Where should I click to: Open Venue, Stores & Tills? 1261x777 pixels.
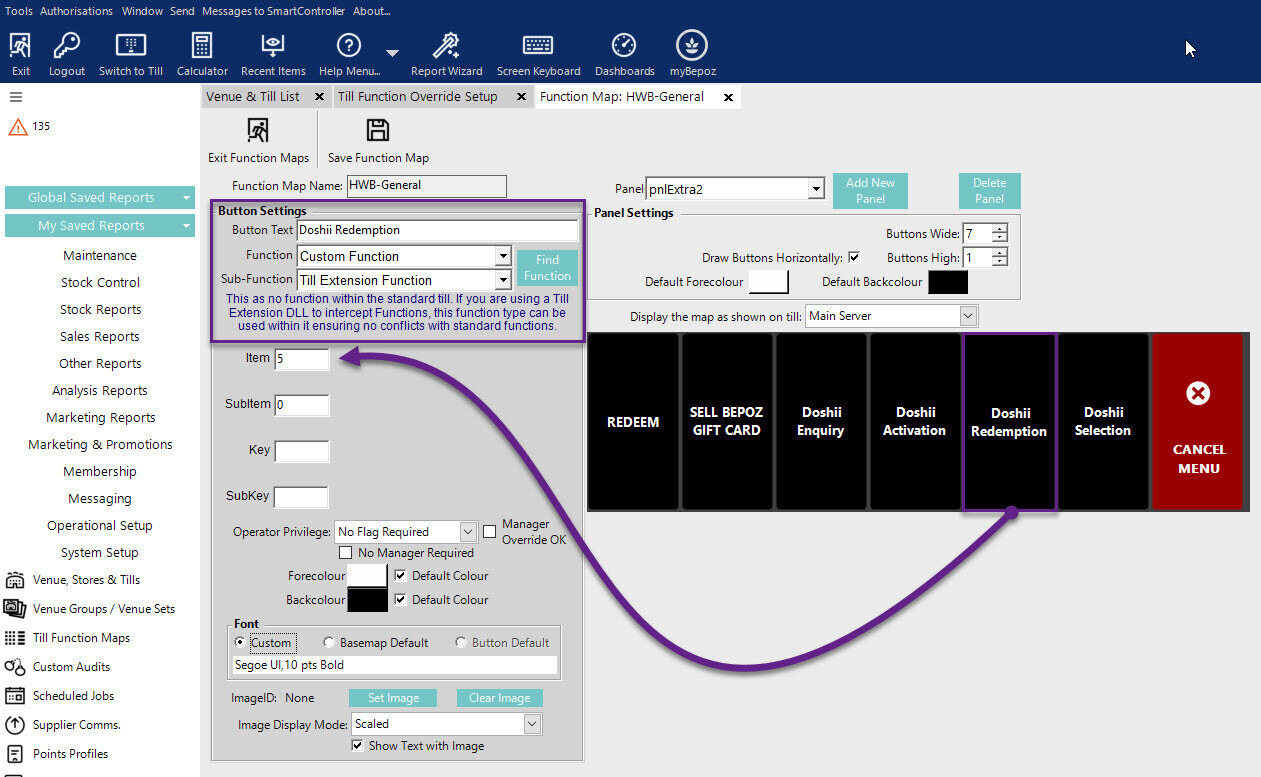pyautogui.click(x=86, y=580)
